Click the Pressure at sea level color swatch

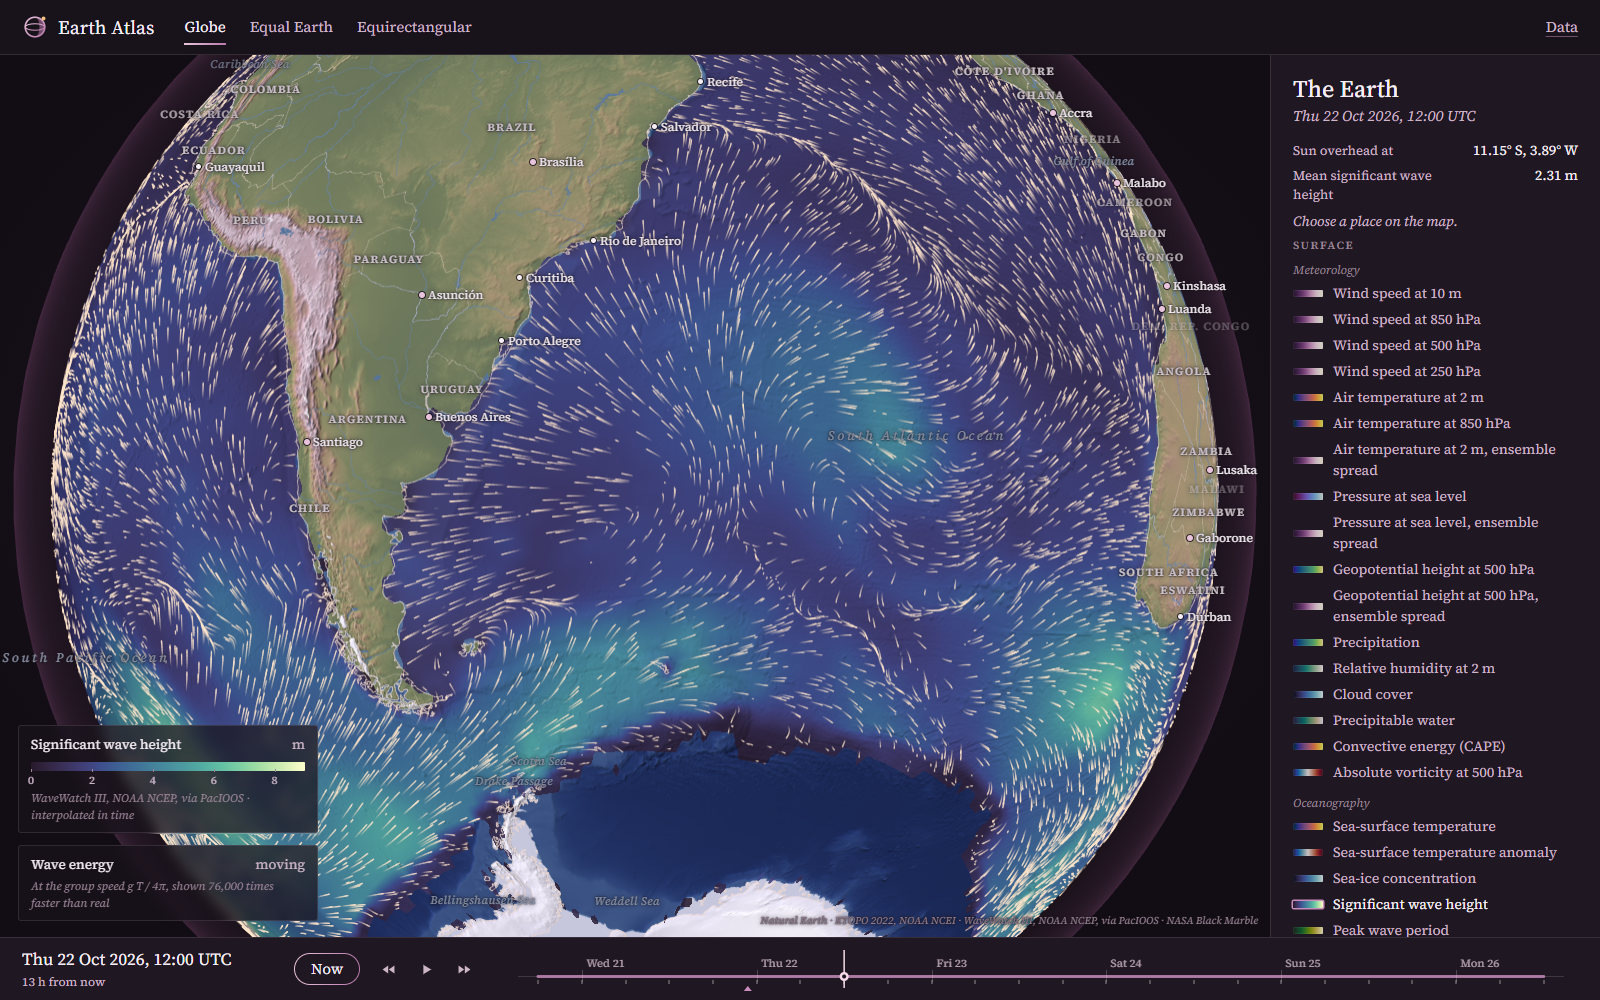(x=1308, y=497)
